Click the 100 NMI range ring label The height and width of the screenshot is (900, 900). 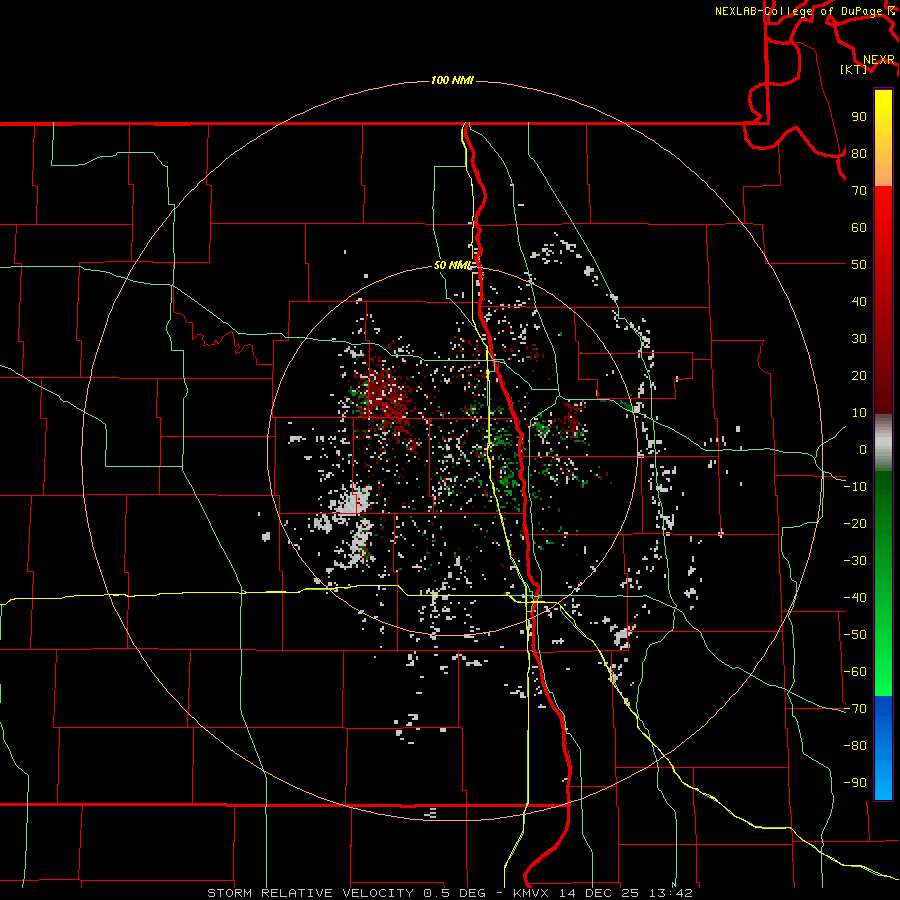click(452, 80)
